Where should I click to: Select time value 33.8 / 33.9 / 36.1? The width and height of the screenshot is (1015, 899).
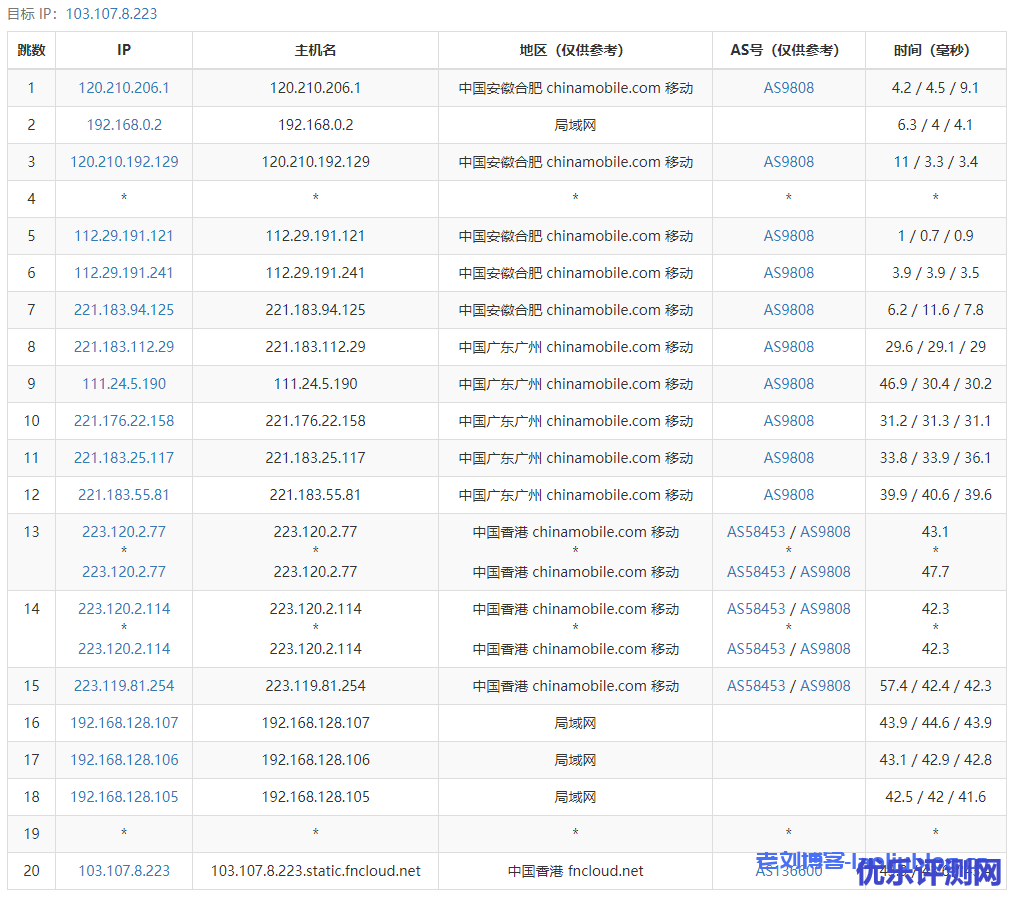[935, 458]
